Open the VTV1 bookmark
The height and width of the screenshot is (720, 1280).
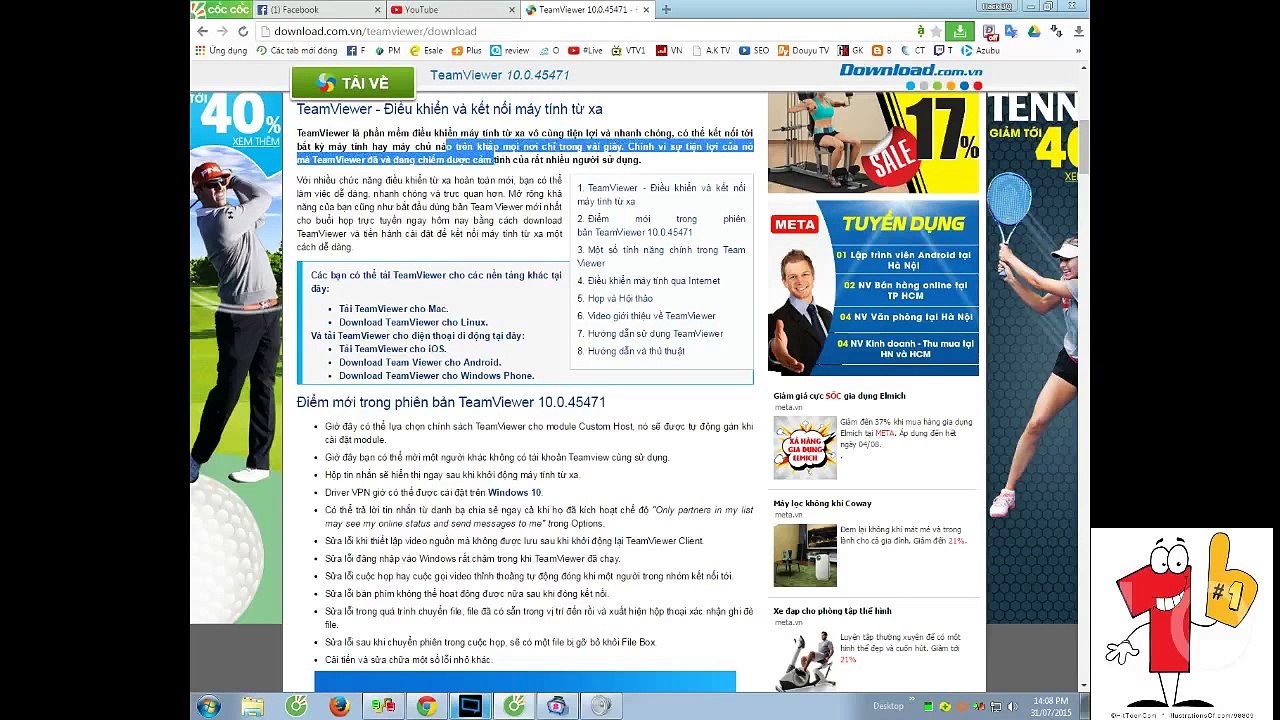629,51
